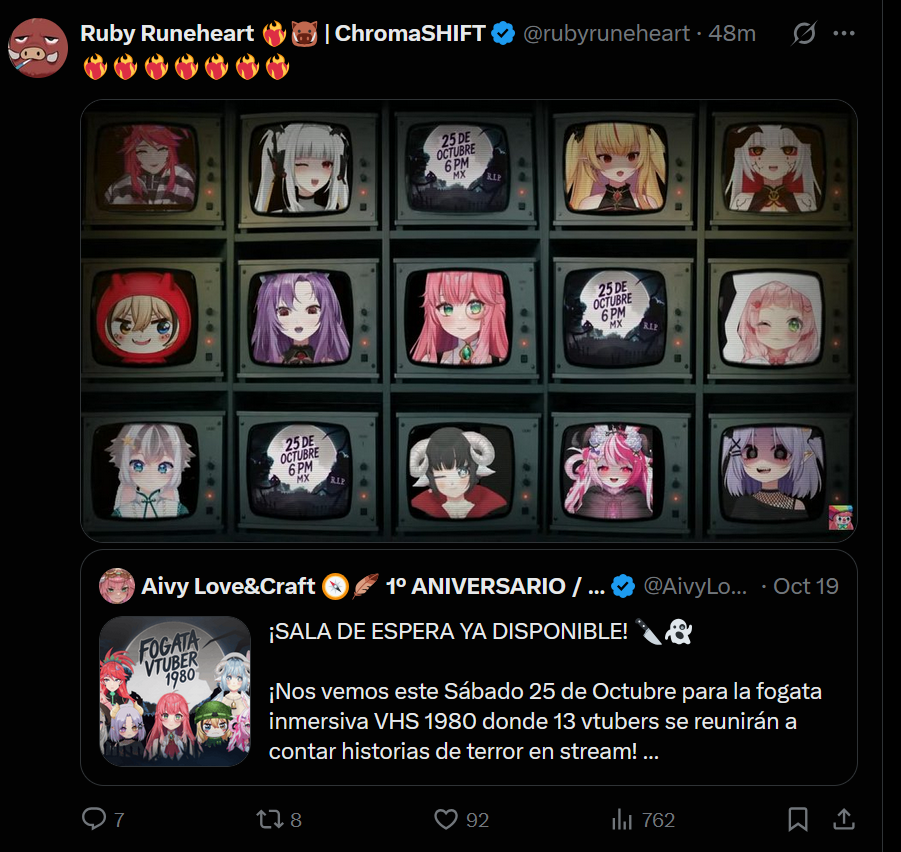The image size is (901, 852).
Task: Click the Fogata Vtuber 1980 thumbnail
Action: pos(175,691)
